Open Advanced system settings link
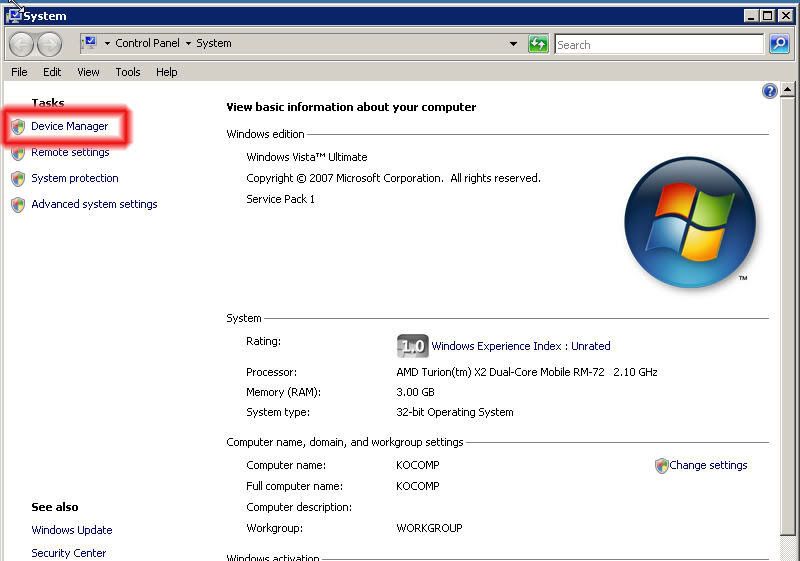This screenshot has width=800, height=561. pos(94,204)
